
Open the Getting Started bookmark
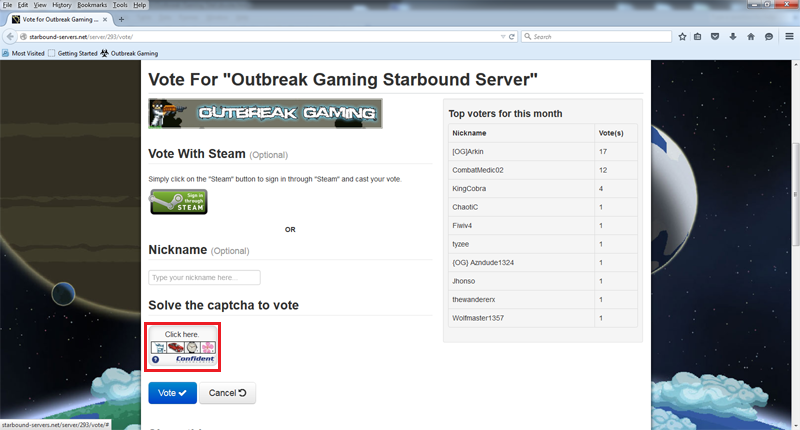(x=72, y=53)
